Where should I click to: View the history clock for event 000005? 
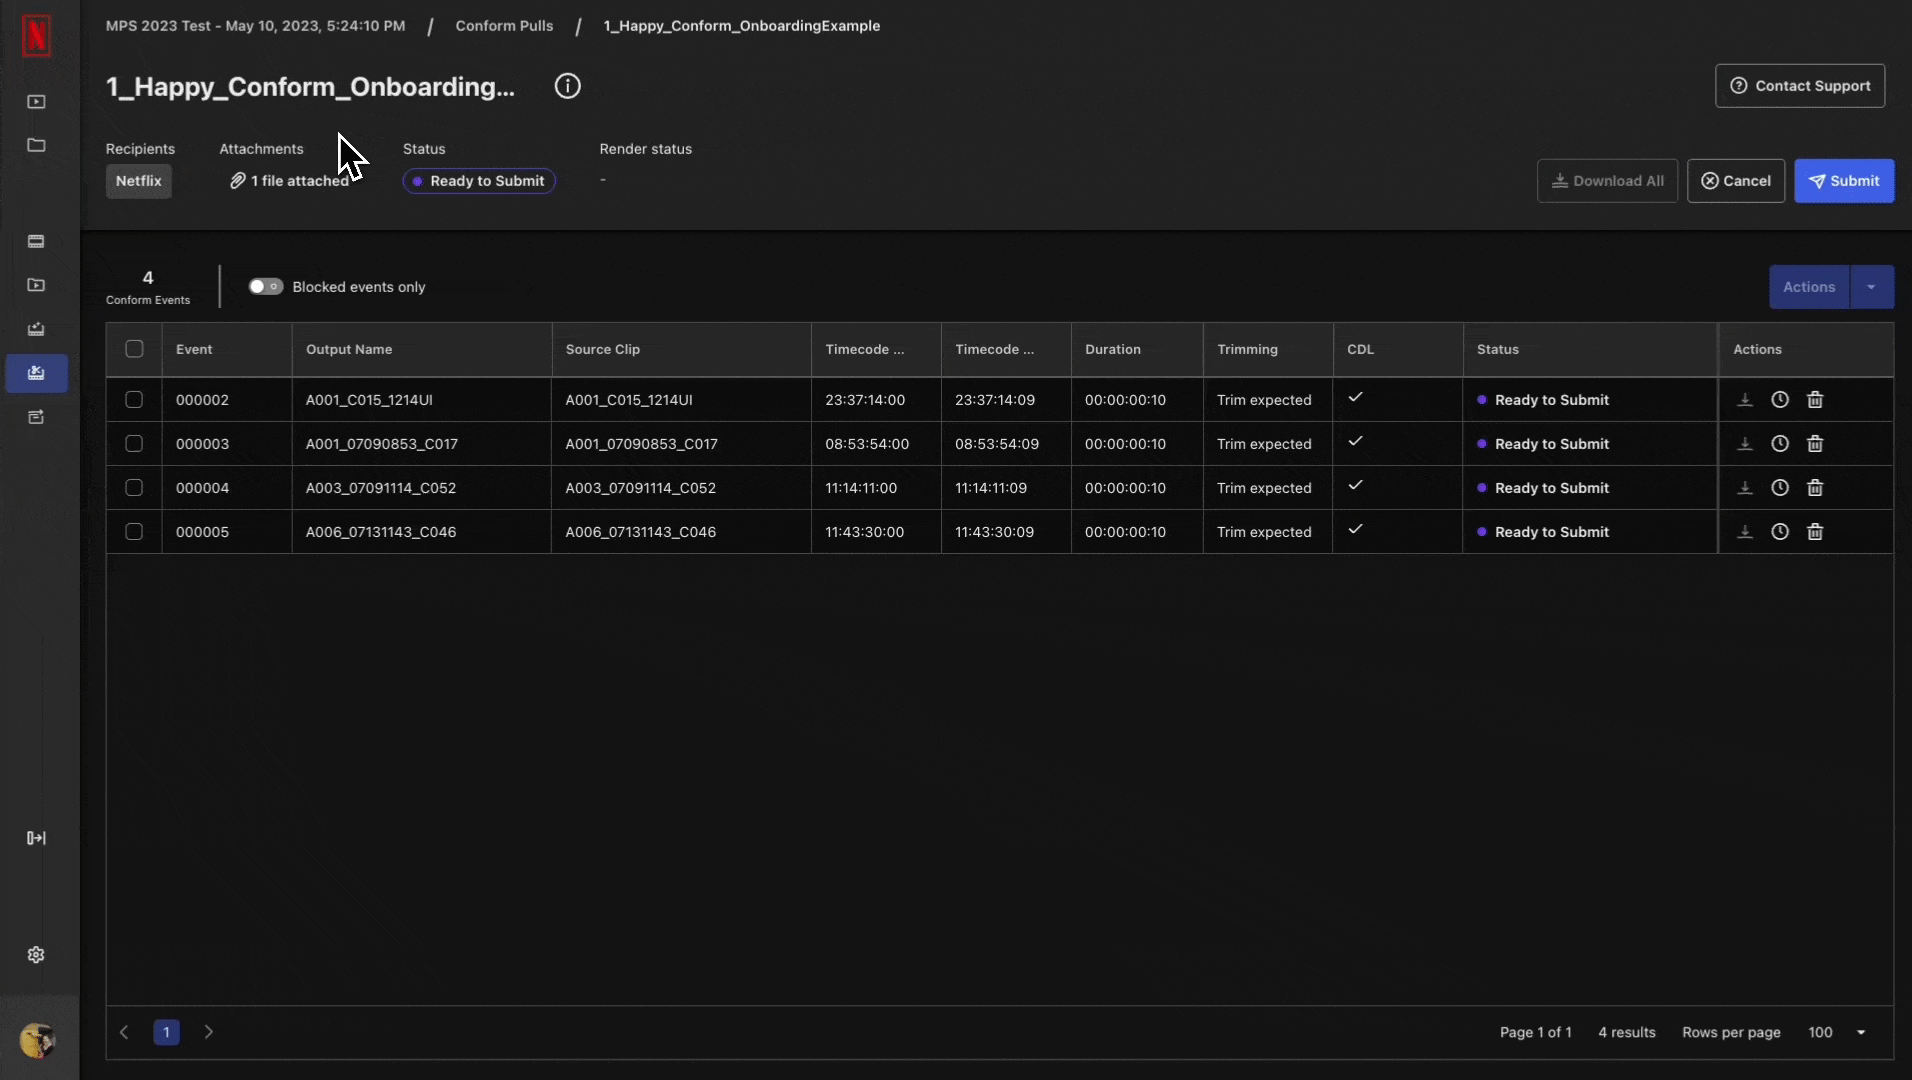click(1780, 532)
